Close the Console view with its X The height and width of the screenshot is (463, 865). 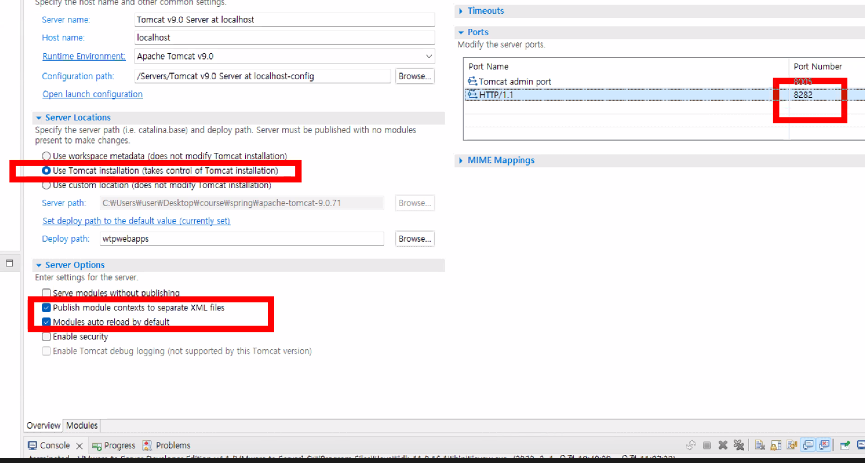coord(79,446)
